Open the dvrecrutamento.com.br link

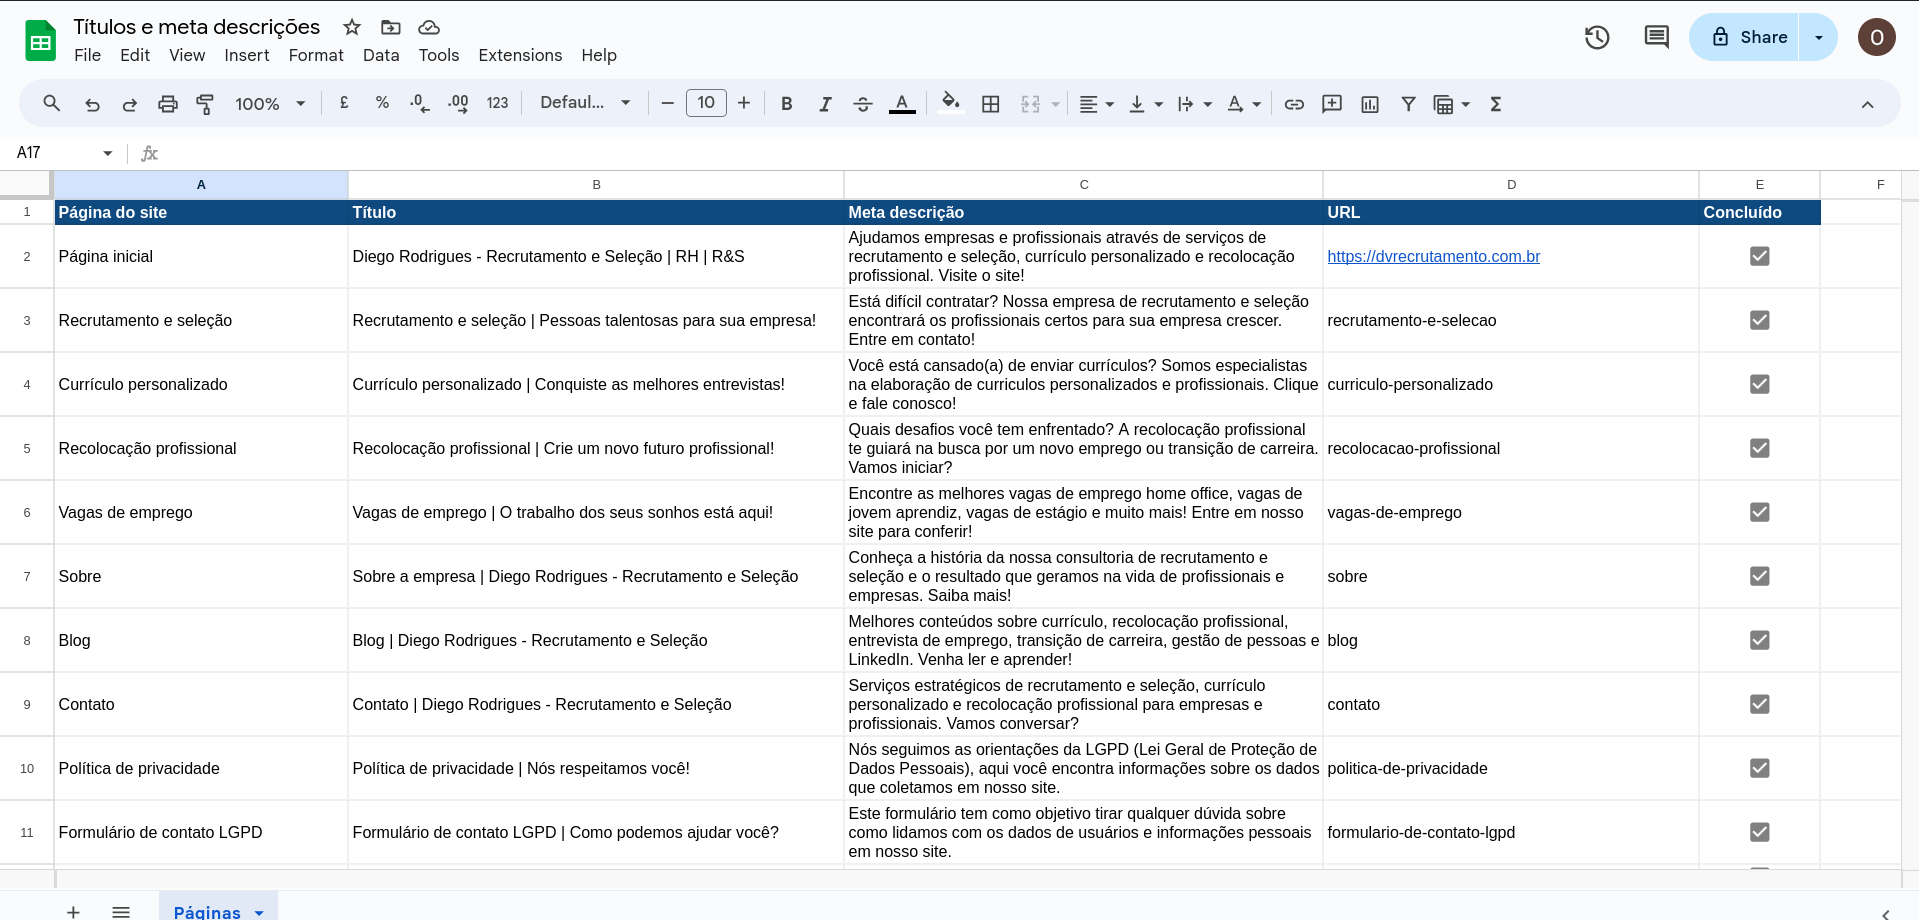(x=1433, y=257)
